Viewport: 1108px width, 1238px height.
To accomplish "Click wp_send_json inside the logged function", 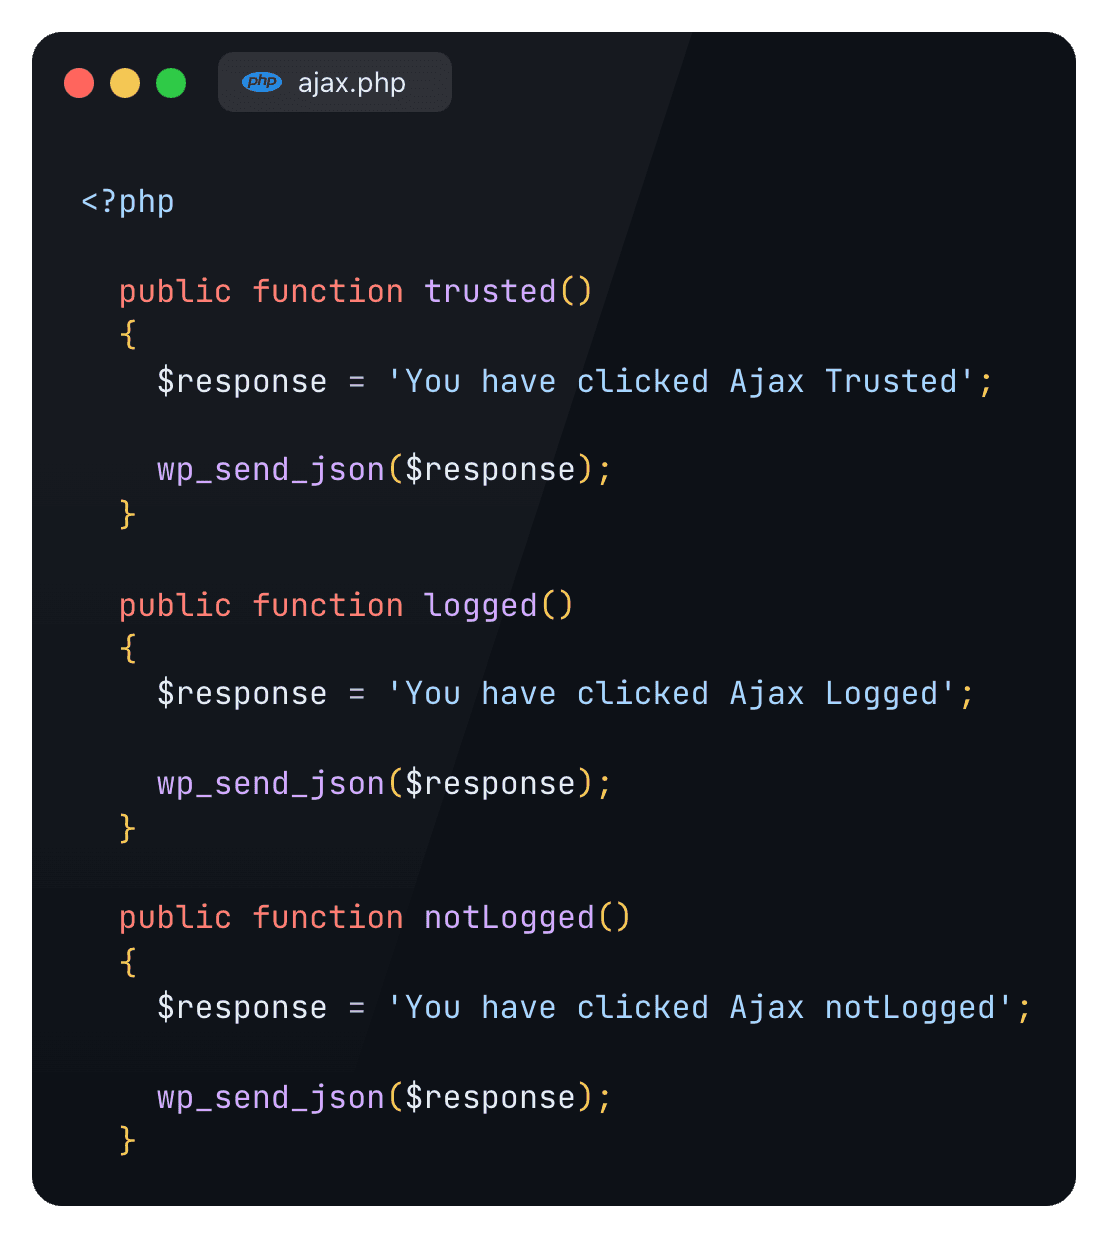I will 271,783.
